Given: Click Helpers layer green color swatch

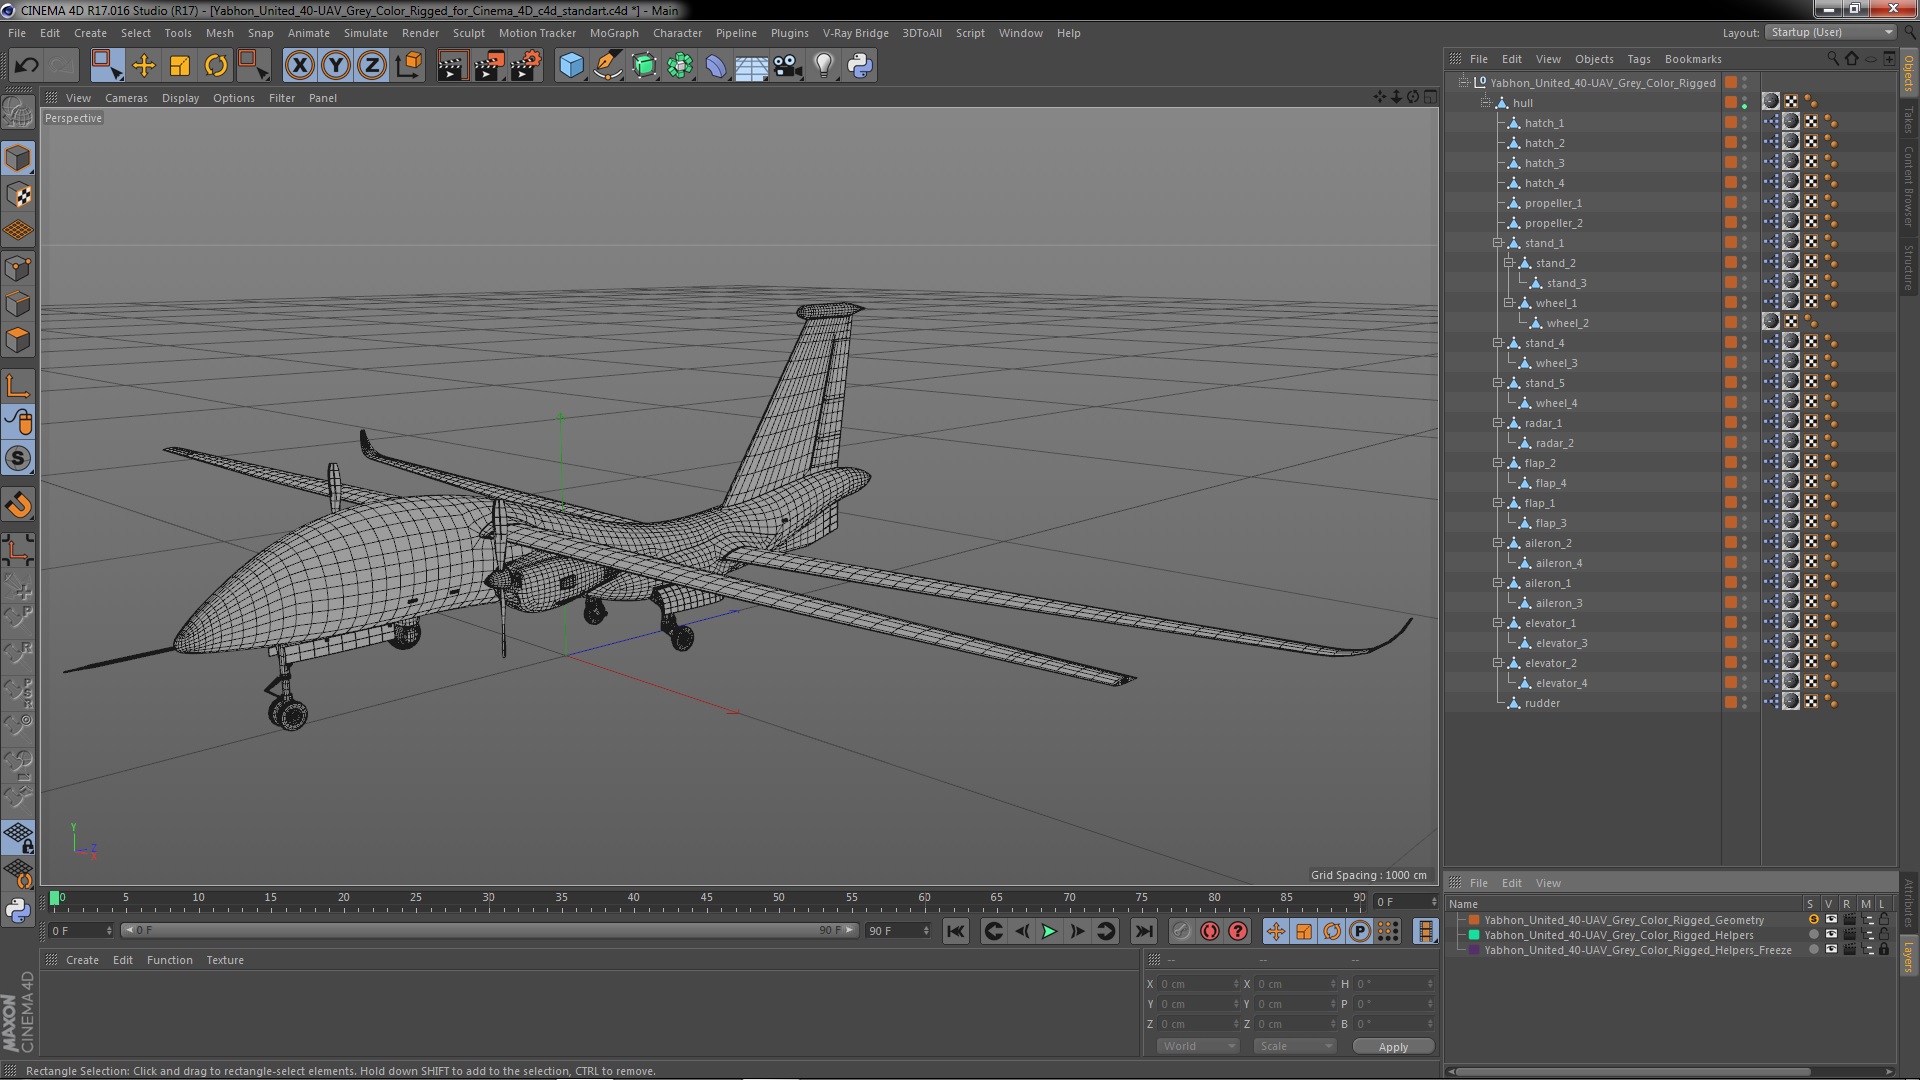Looking at the screenshot, I should [x=1474, y=935].
